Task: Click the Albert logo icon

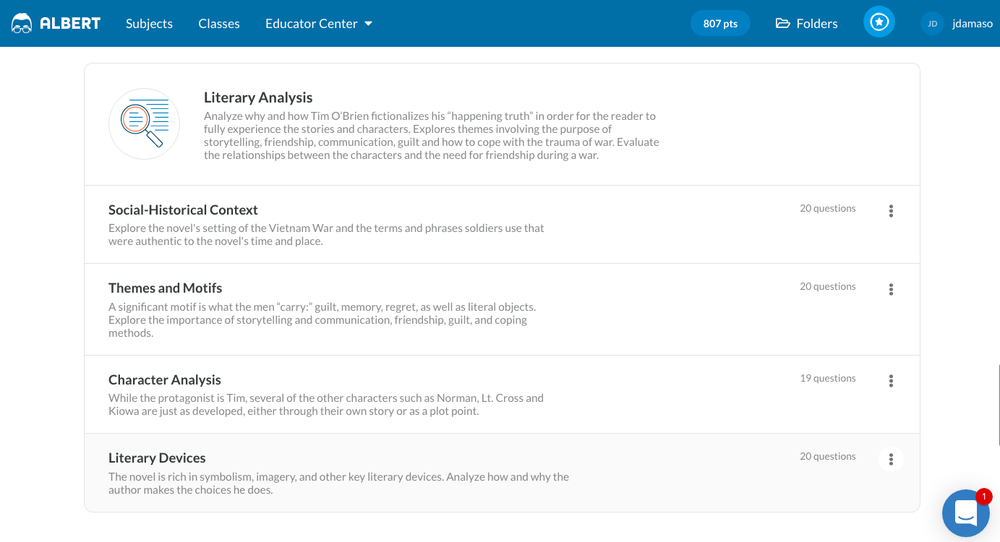Action: 21,24
